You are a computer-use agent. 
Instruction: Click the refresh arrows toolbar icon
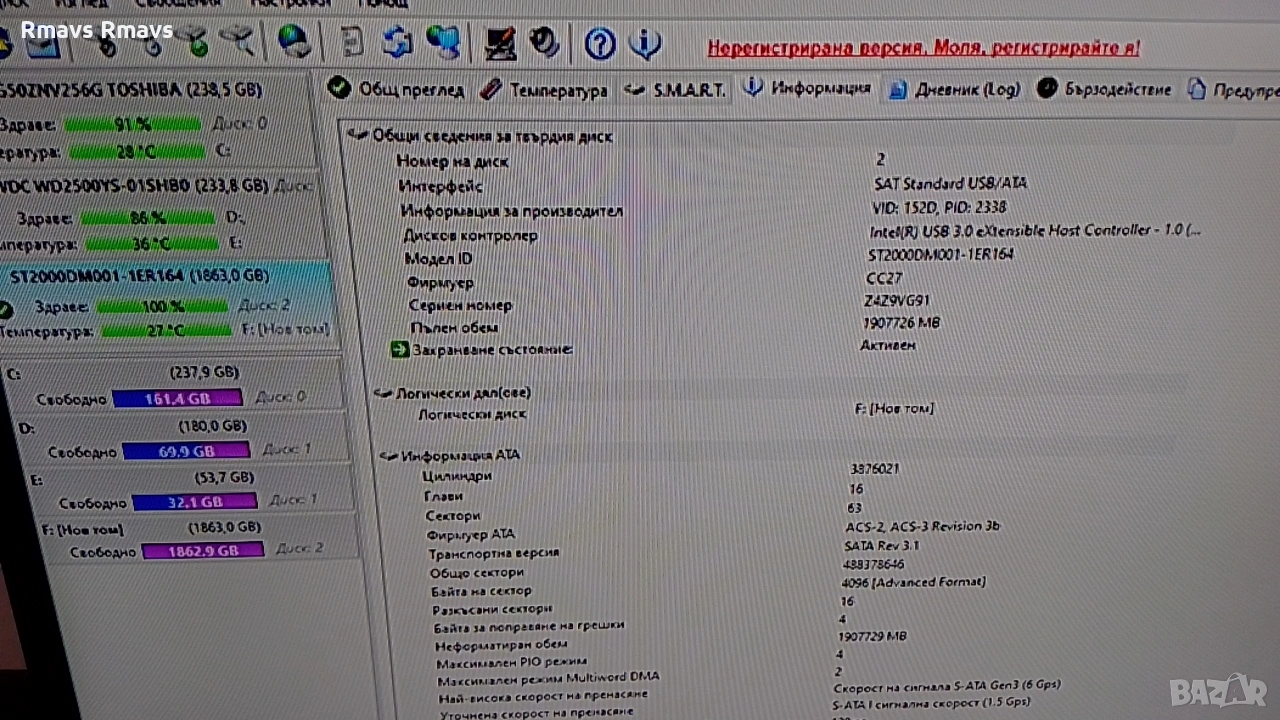(x=397, y=42)
